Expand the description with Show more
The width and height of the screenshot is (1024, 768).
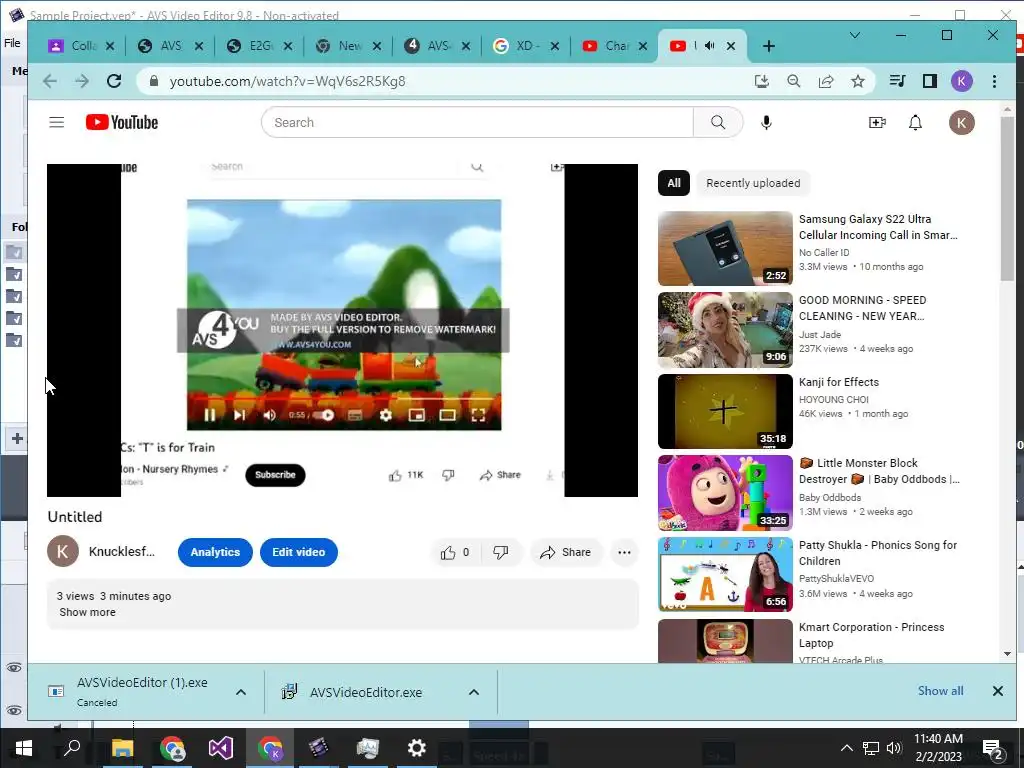(x=88, y=612)
